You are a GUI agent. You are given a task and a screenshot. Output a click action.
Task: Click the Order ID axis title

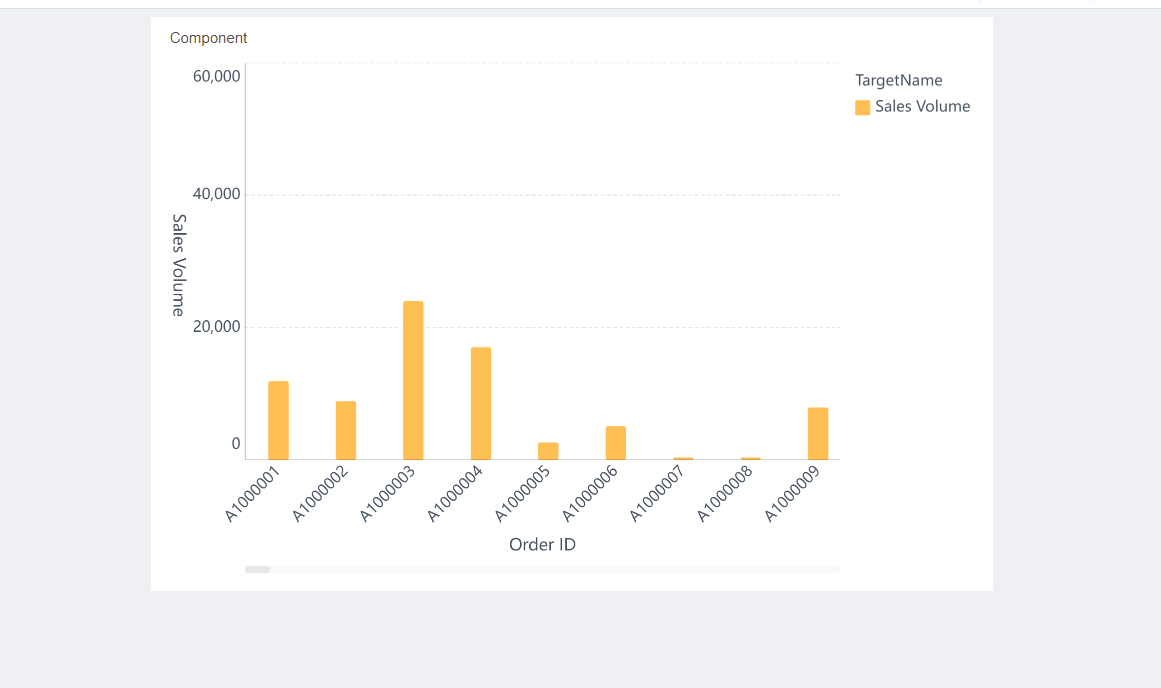[541, 544]
